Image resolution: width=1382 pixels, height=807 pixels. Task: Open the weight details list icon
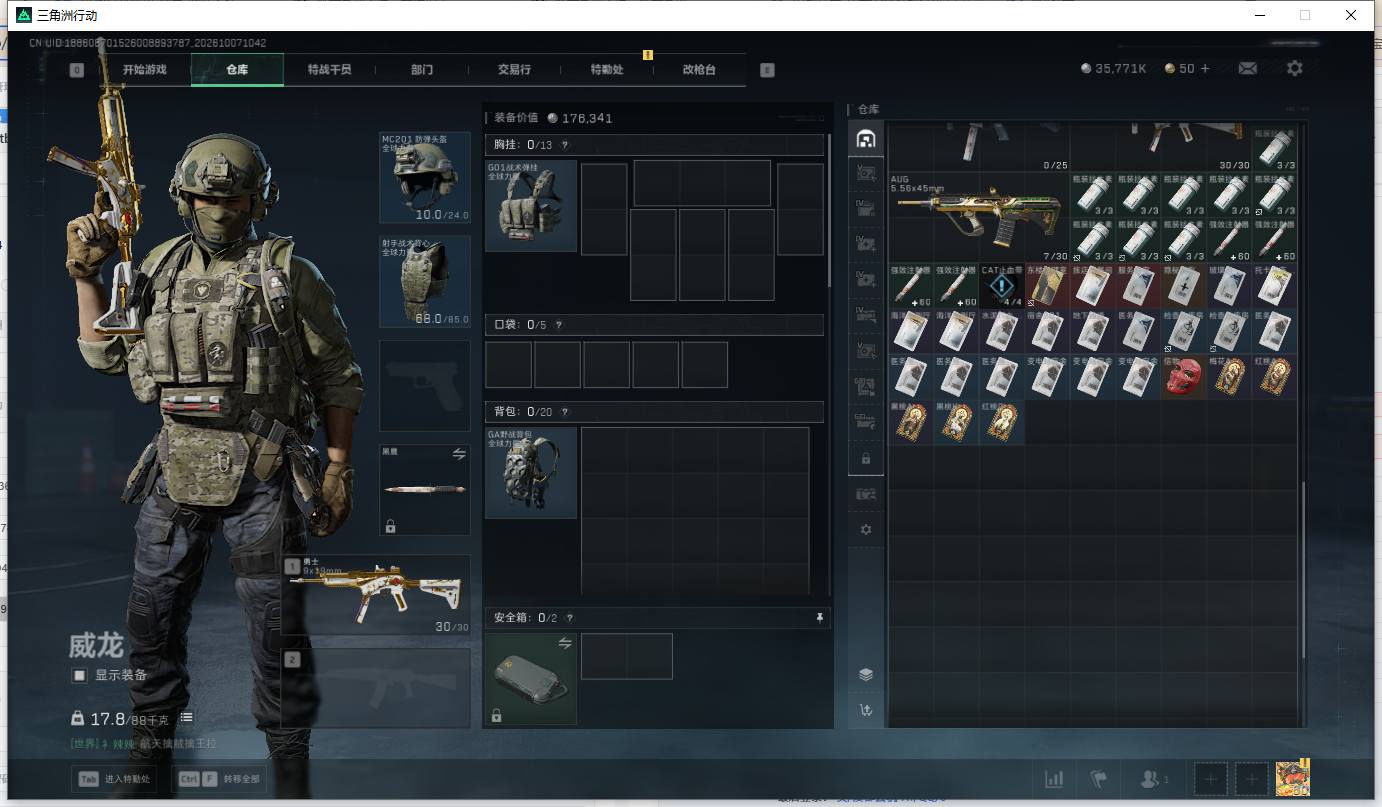pyautogui.click(x=186, y=718)
